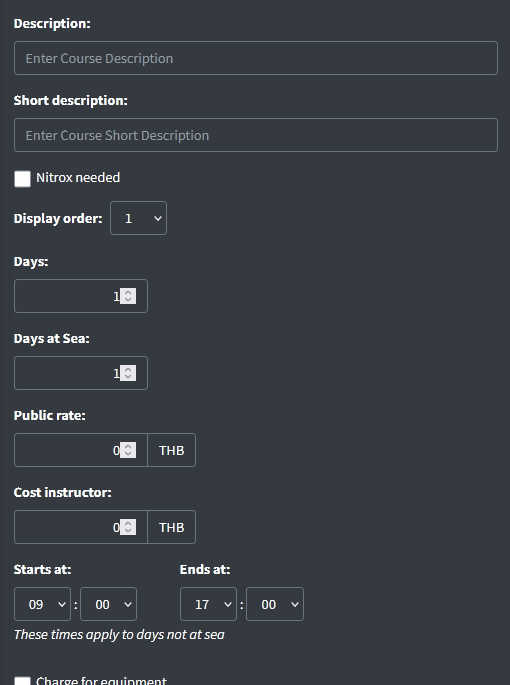Screen dimensions: 510x685
Task: Decrease the Days value with down arrow
Action: [128, 300]
